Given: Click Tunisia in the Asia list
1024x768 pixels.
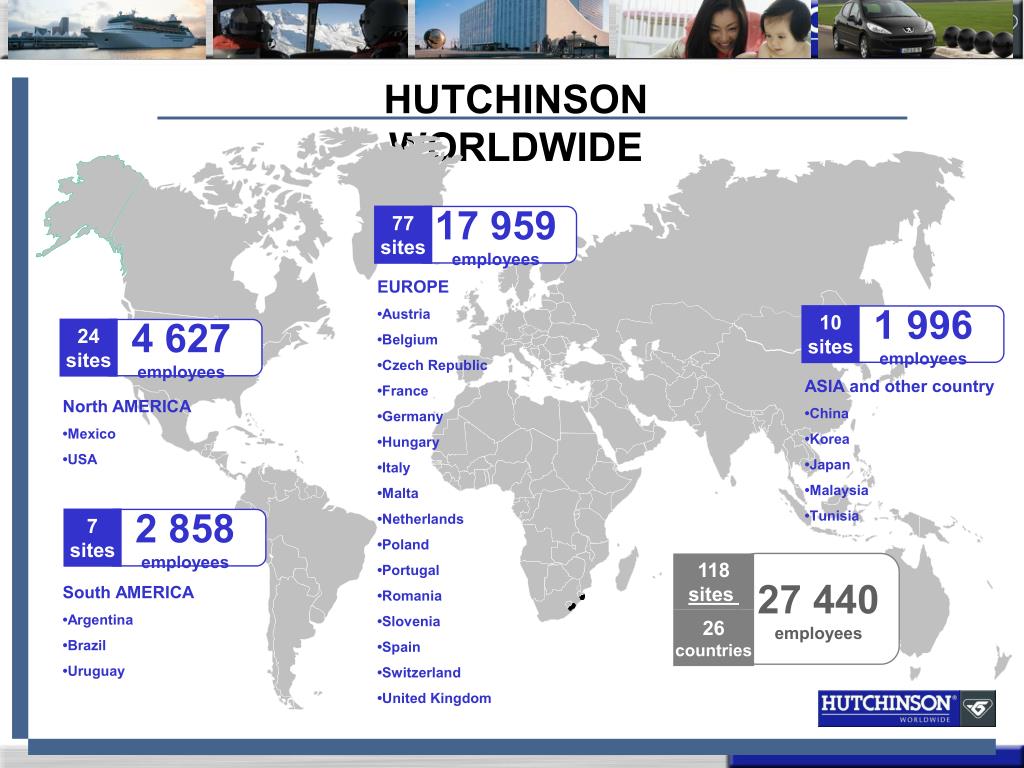Looking at the screenshot, I should click(832, 516).
